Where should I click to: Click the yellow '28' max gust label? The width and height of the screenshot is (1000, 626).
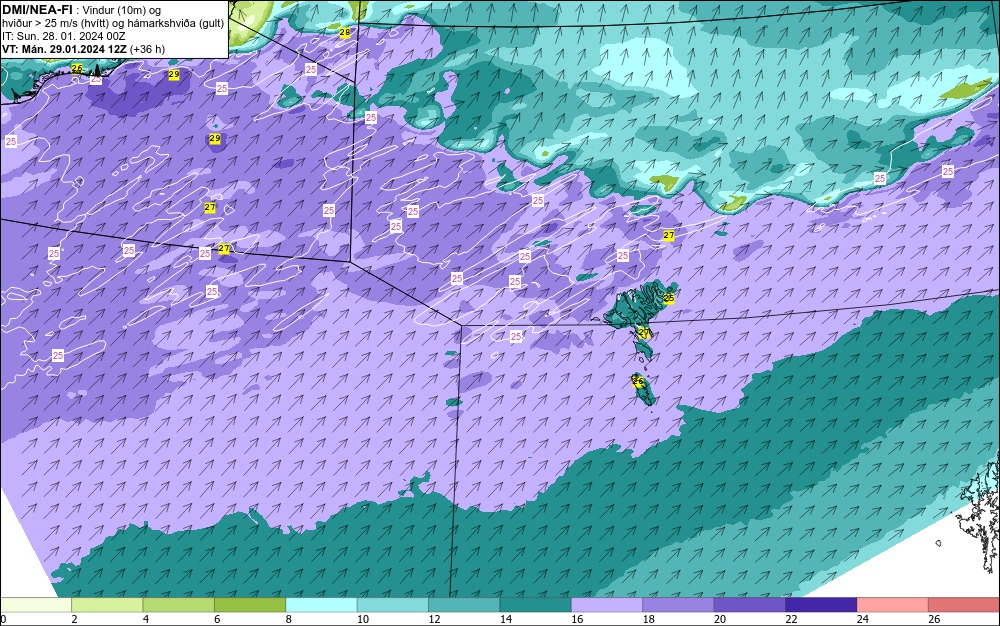pos(345,32)
